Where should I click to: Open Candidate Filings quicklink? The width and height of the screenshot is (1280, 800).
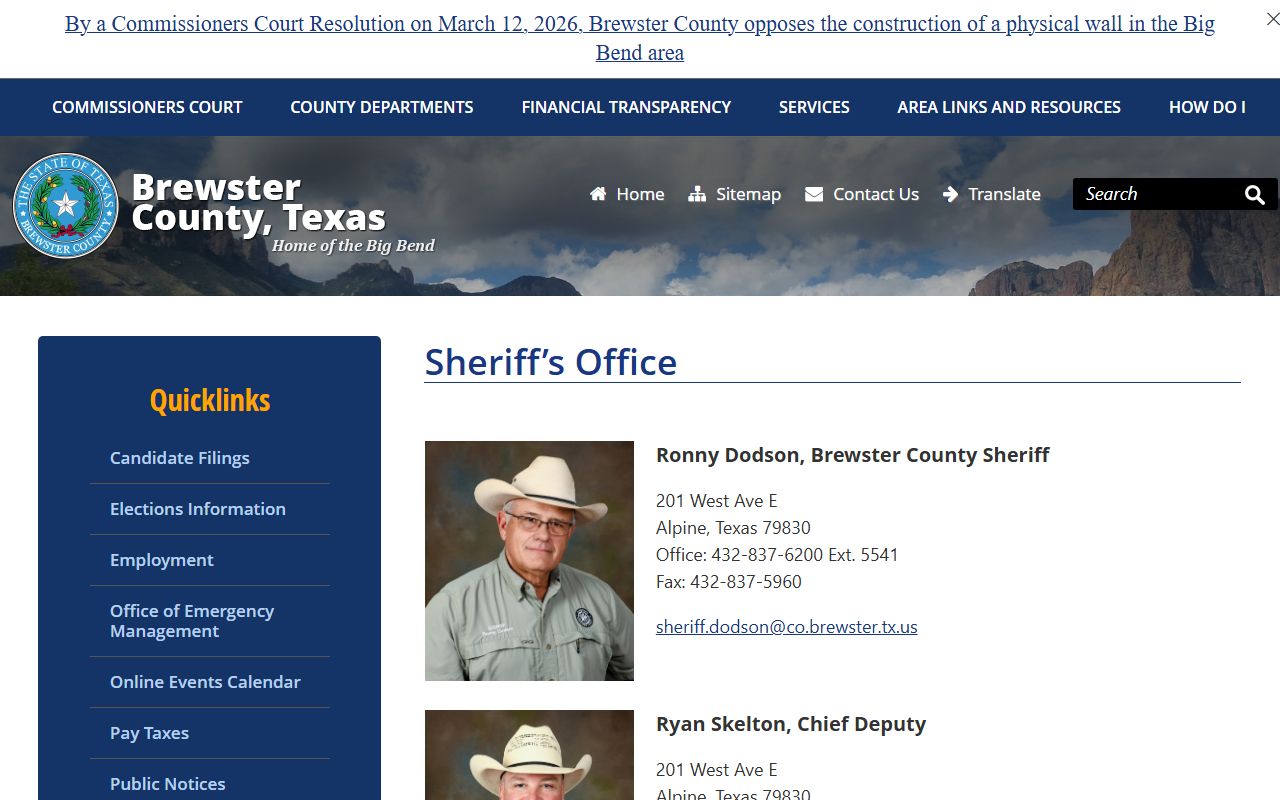tap(180, 458)
